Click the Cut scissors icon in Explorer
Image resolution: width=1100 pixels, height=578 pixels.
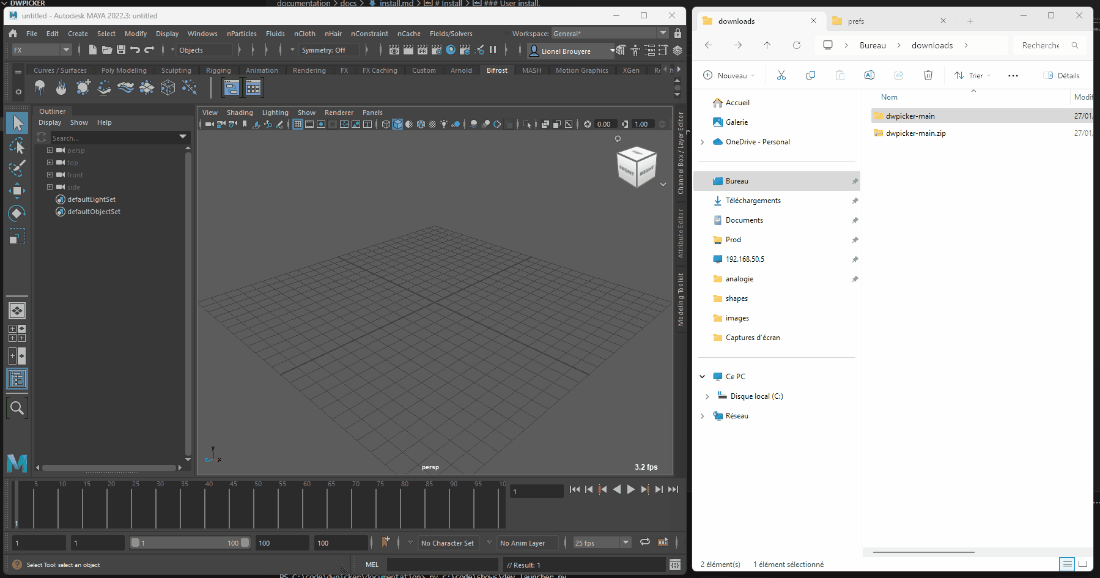click(x=781, y=75)
